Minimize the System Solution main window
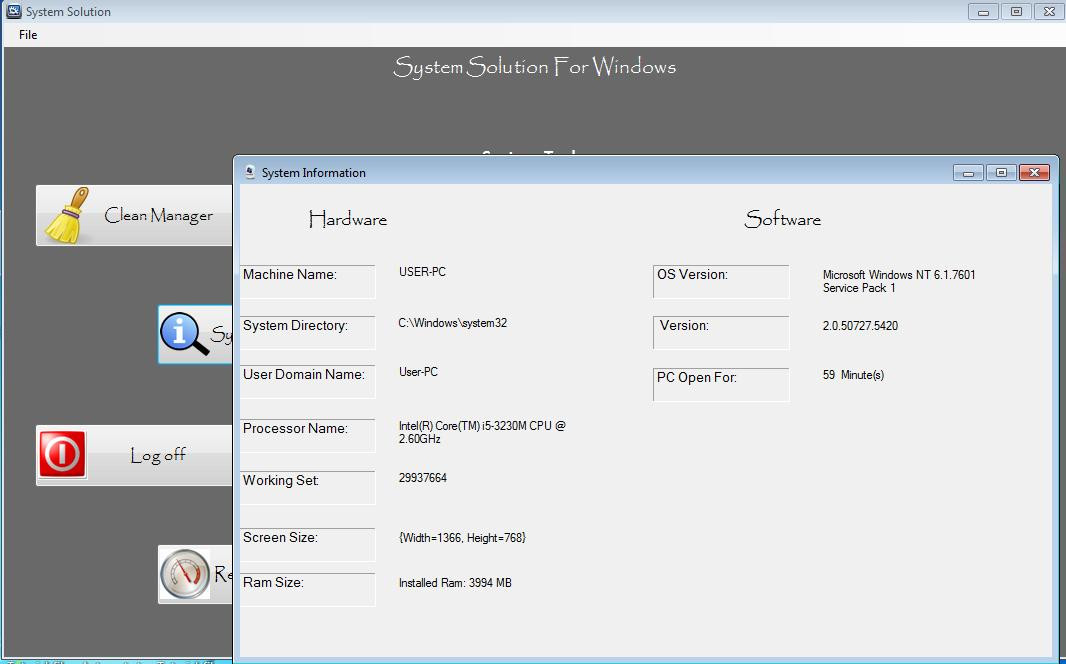The image size is (1066, 664). 983,12
